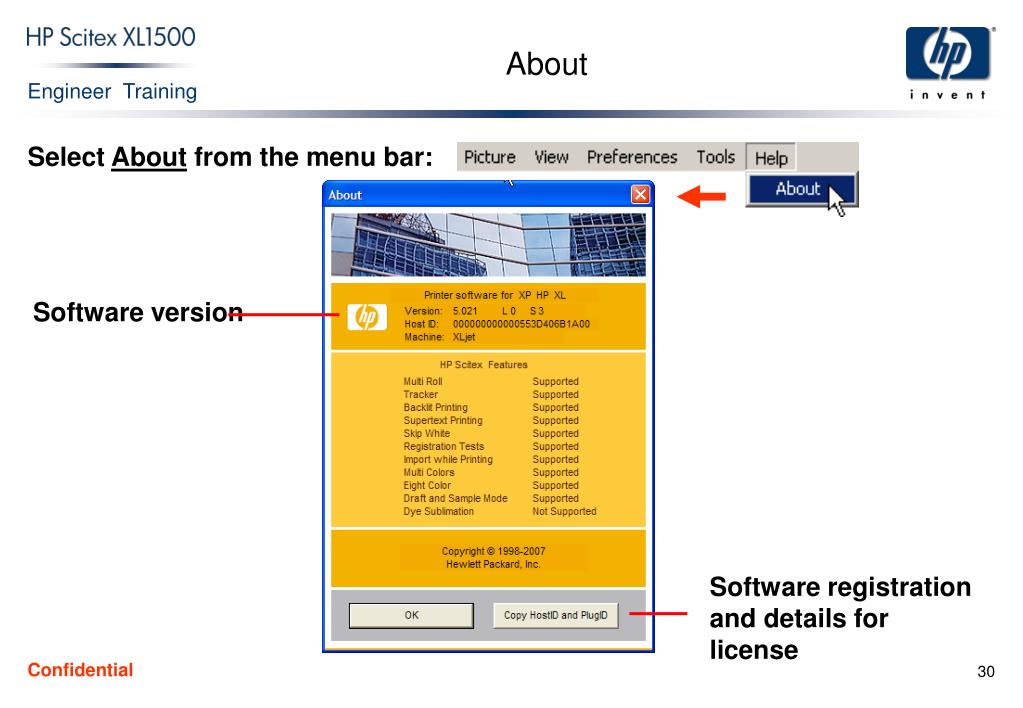Viewport: 1023px width, 708px height.
Task: Click the 'Printer software for XP HP XL' heading
Action: pyautogui.click(x=495, y=295)
